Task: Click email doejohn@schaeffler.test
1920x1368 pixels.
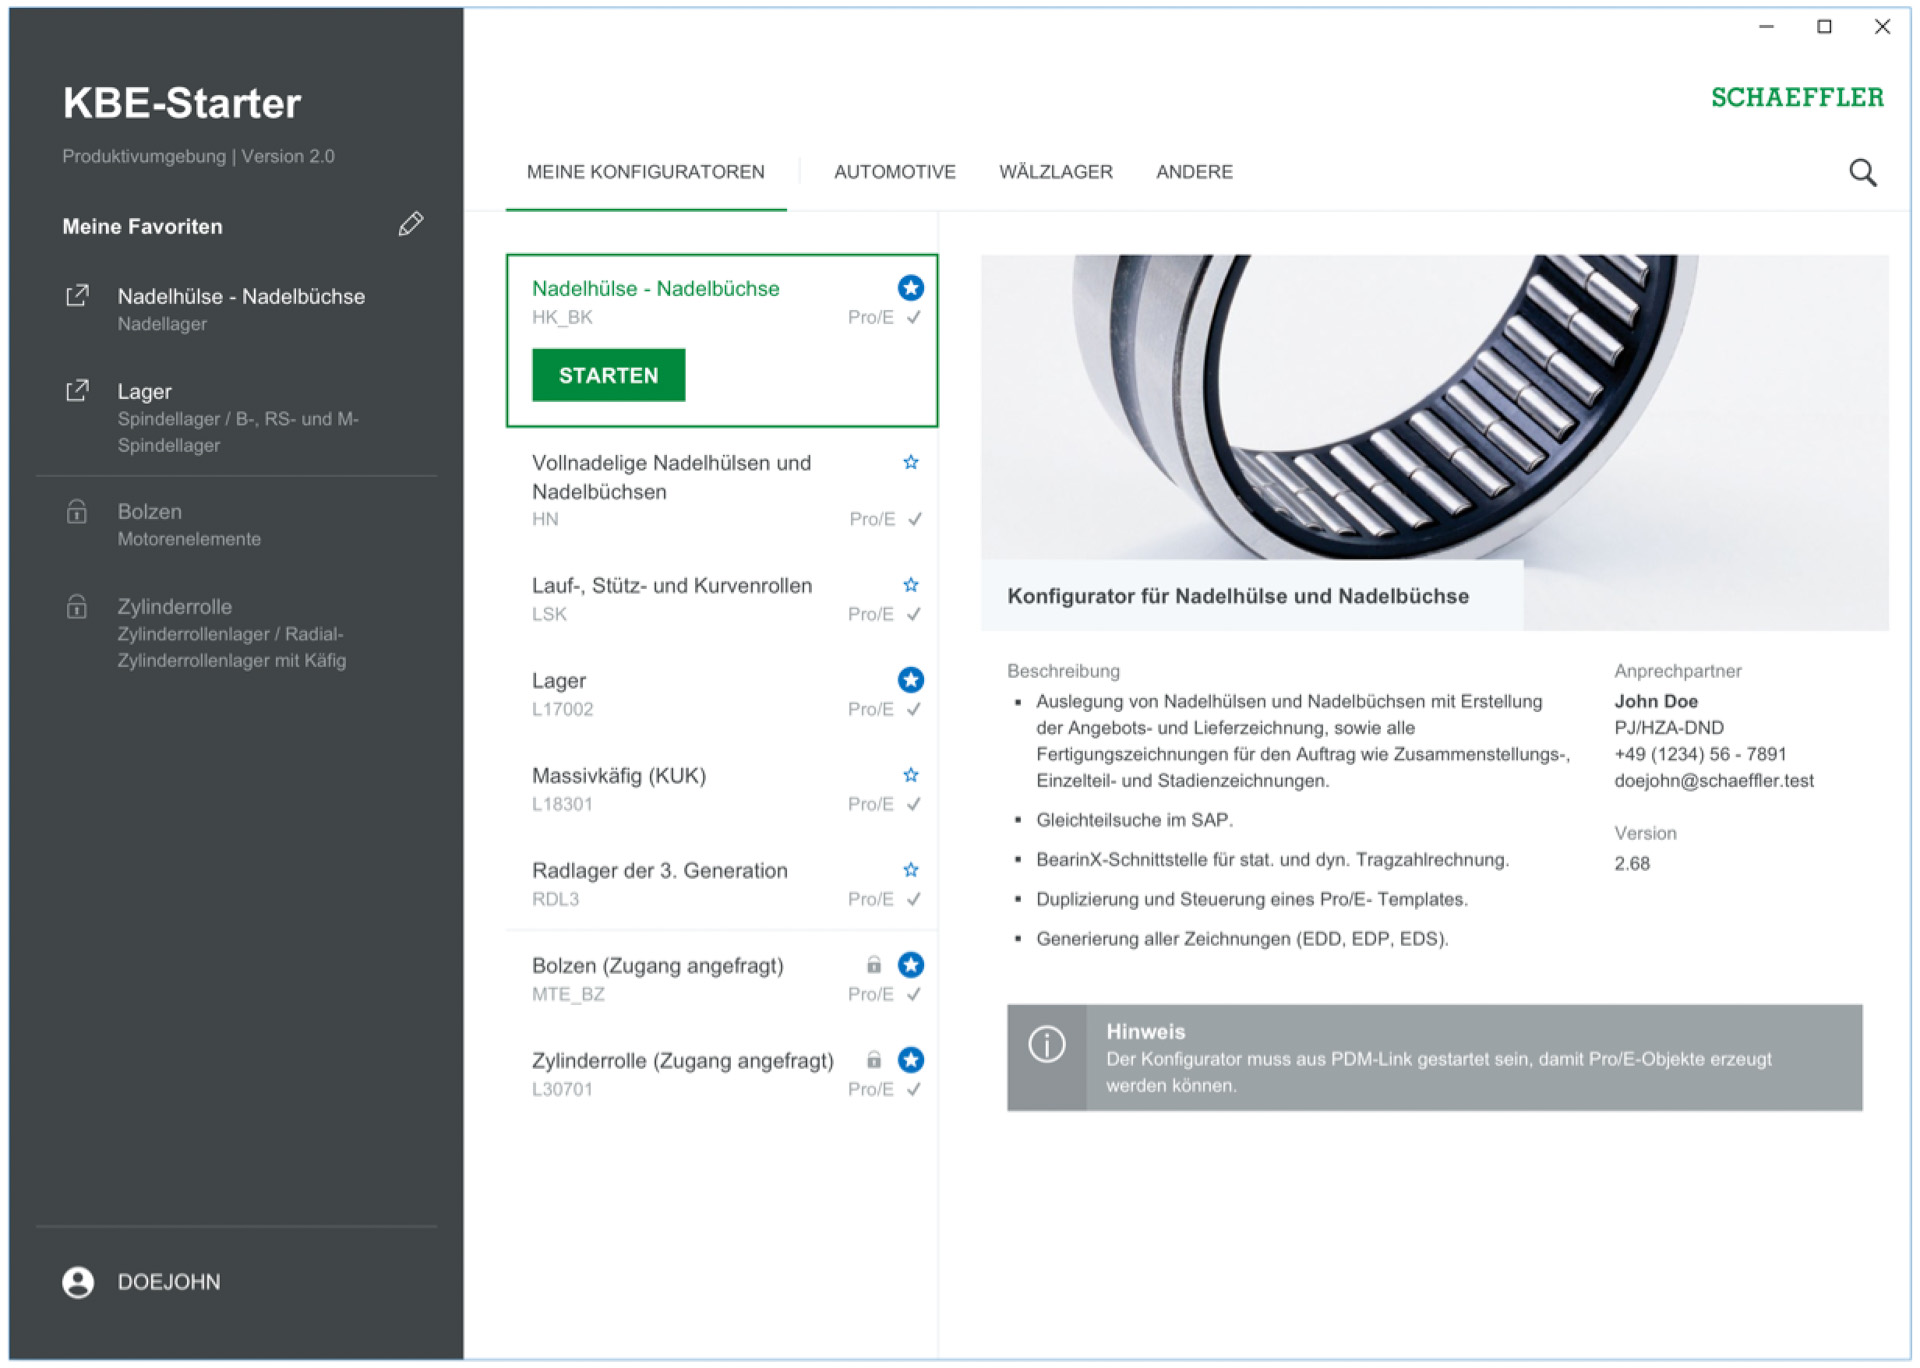Action: [x=1713, y=781]
